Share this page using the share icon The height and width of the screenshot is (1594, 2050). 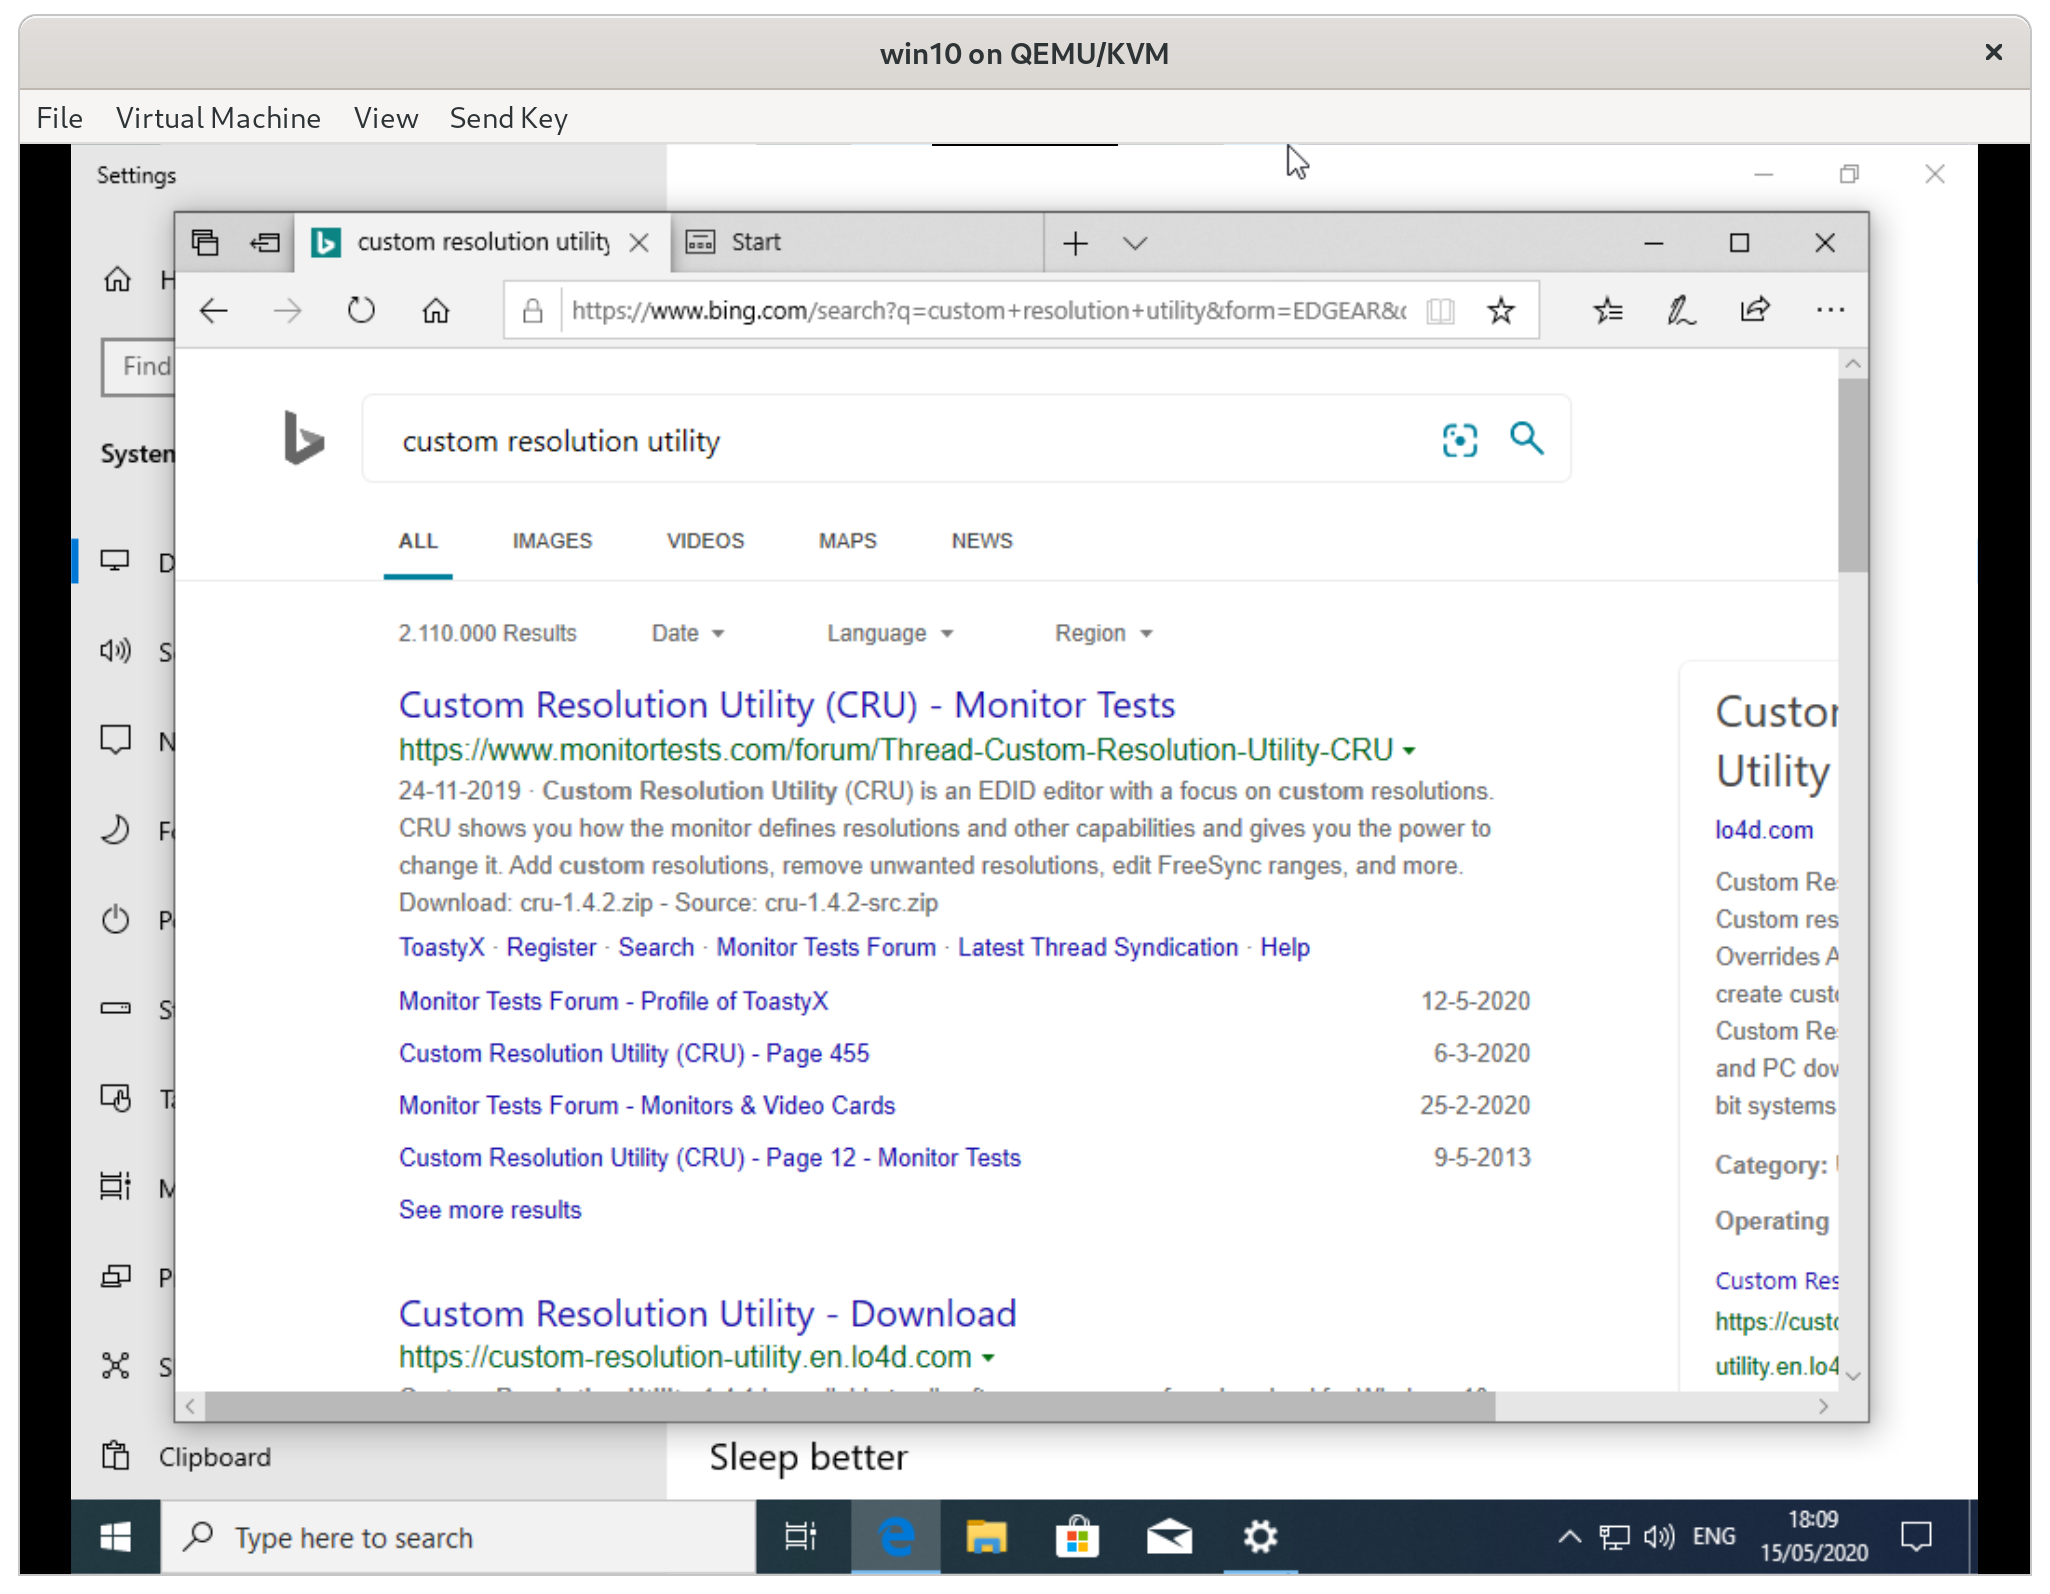1756,310
